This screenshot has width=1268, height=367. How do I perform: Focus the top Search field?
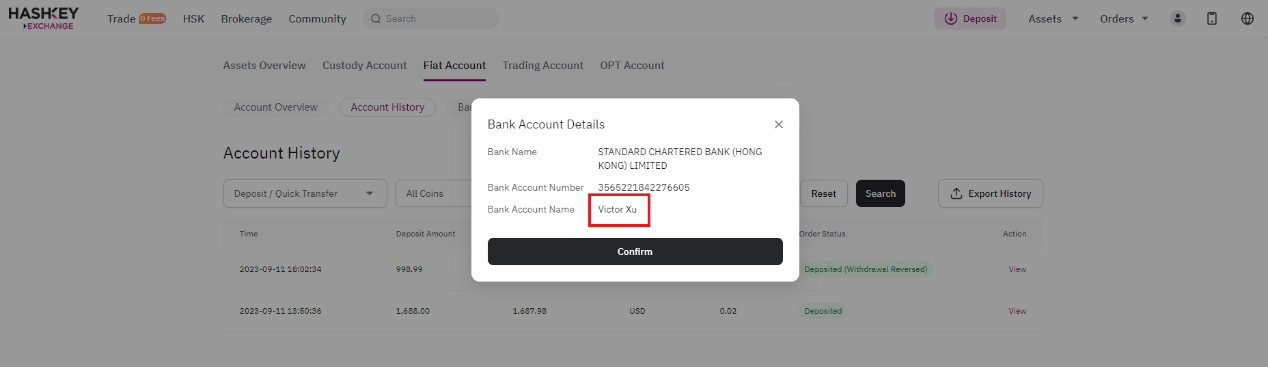(431, 19)
